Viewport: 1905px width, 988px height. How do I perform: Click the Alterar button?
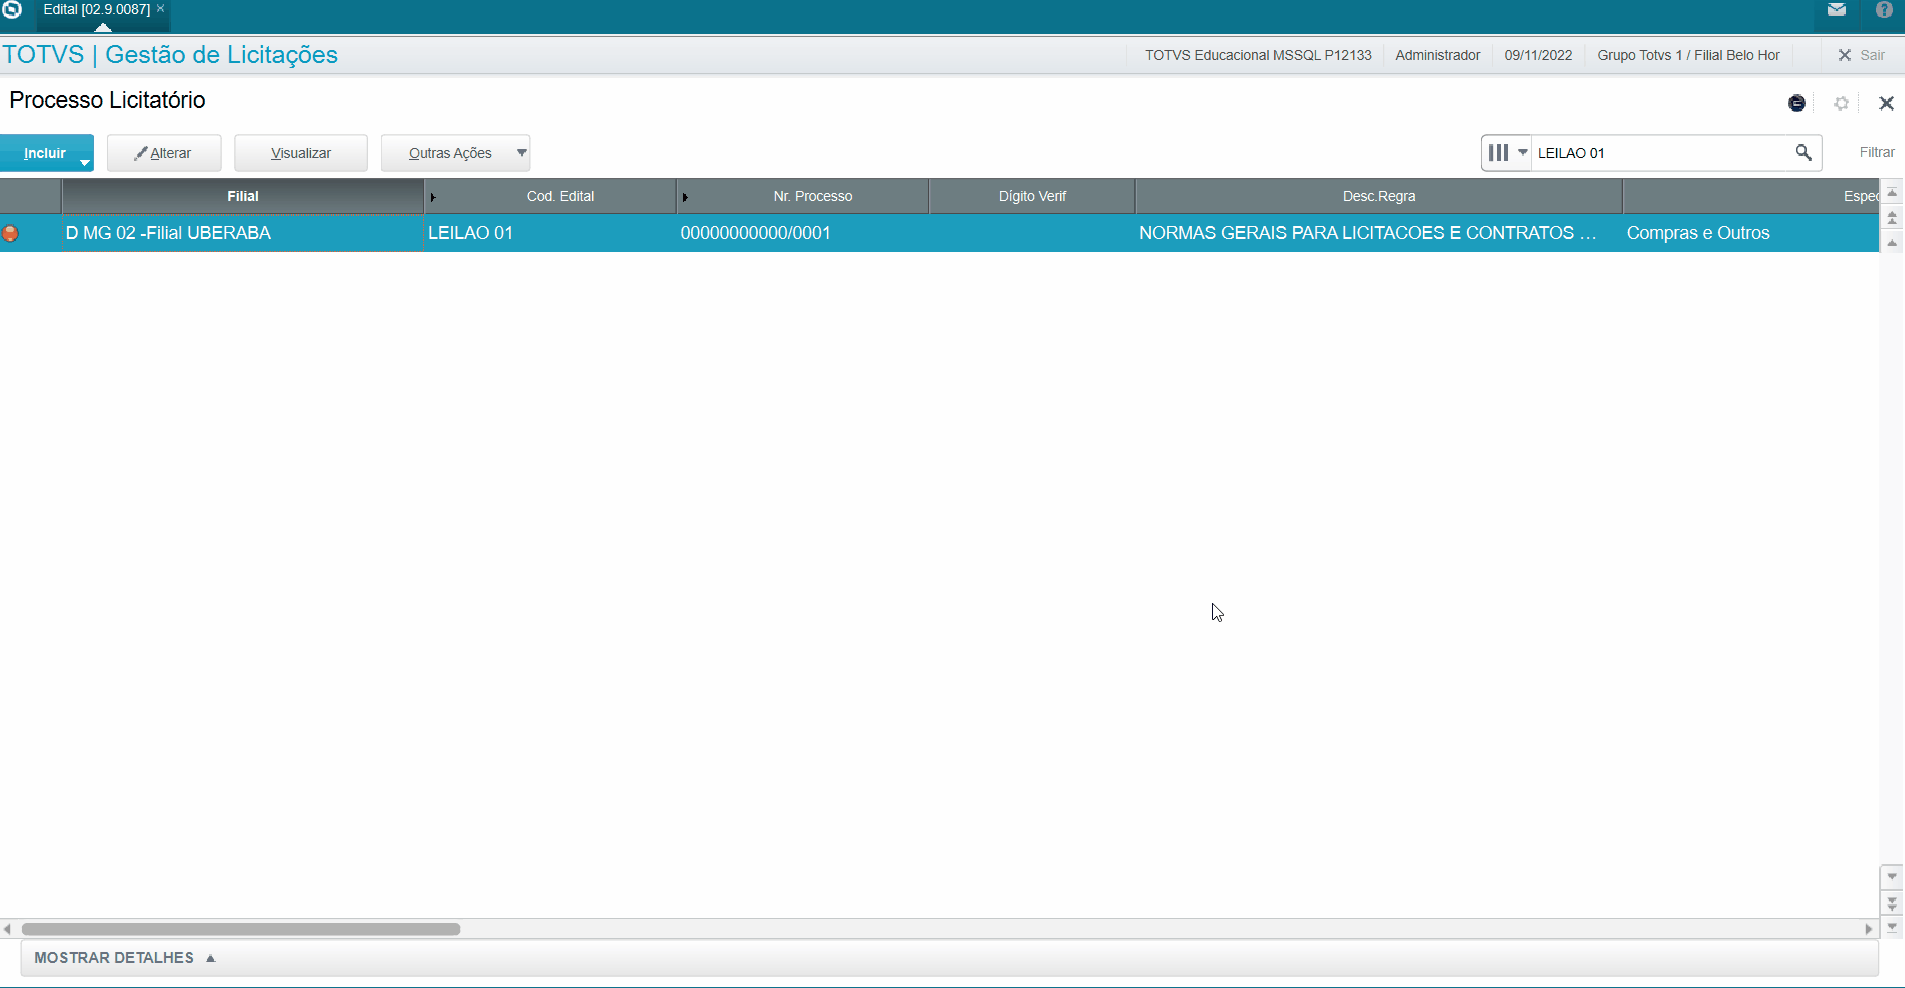pyautogui.click(x=164, y=153)
